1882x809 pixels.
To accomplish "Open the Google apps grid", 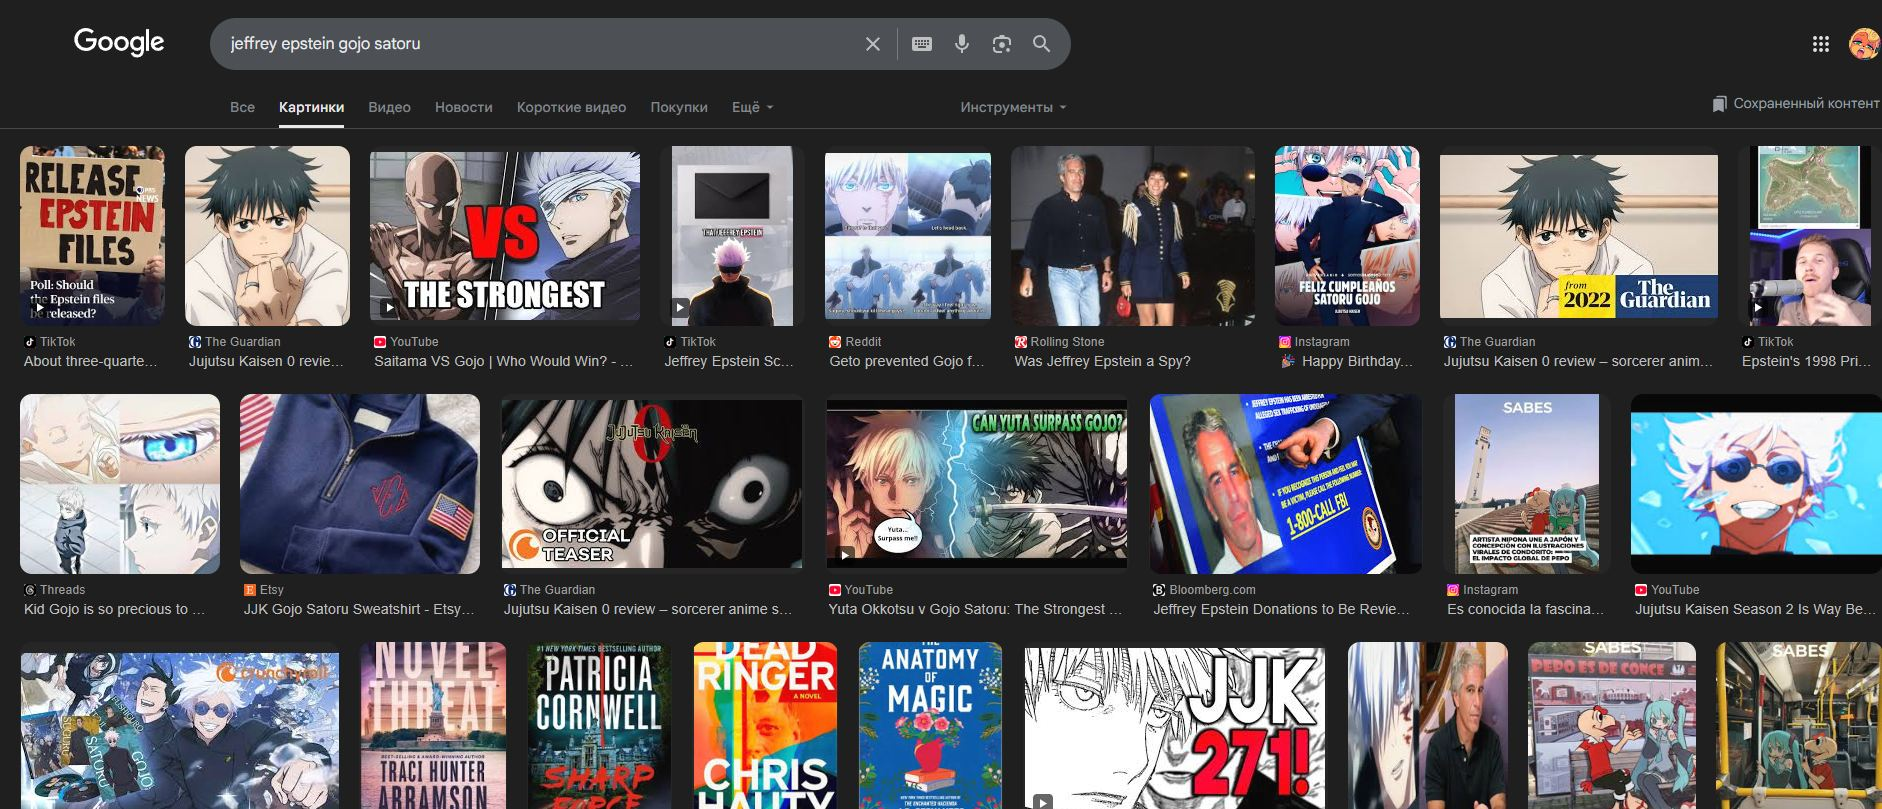I will tap(1821, 44).
